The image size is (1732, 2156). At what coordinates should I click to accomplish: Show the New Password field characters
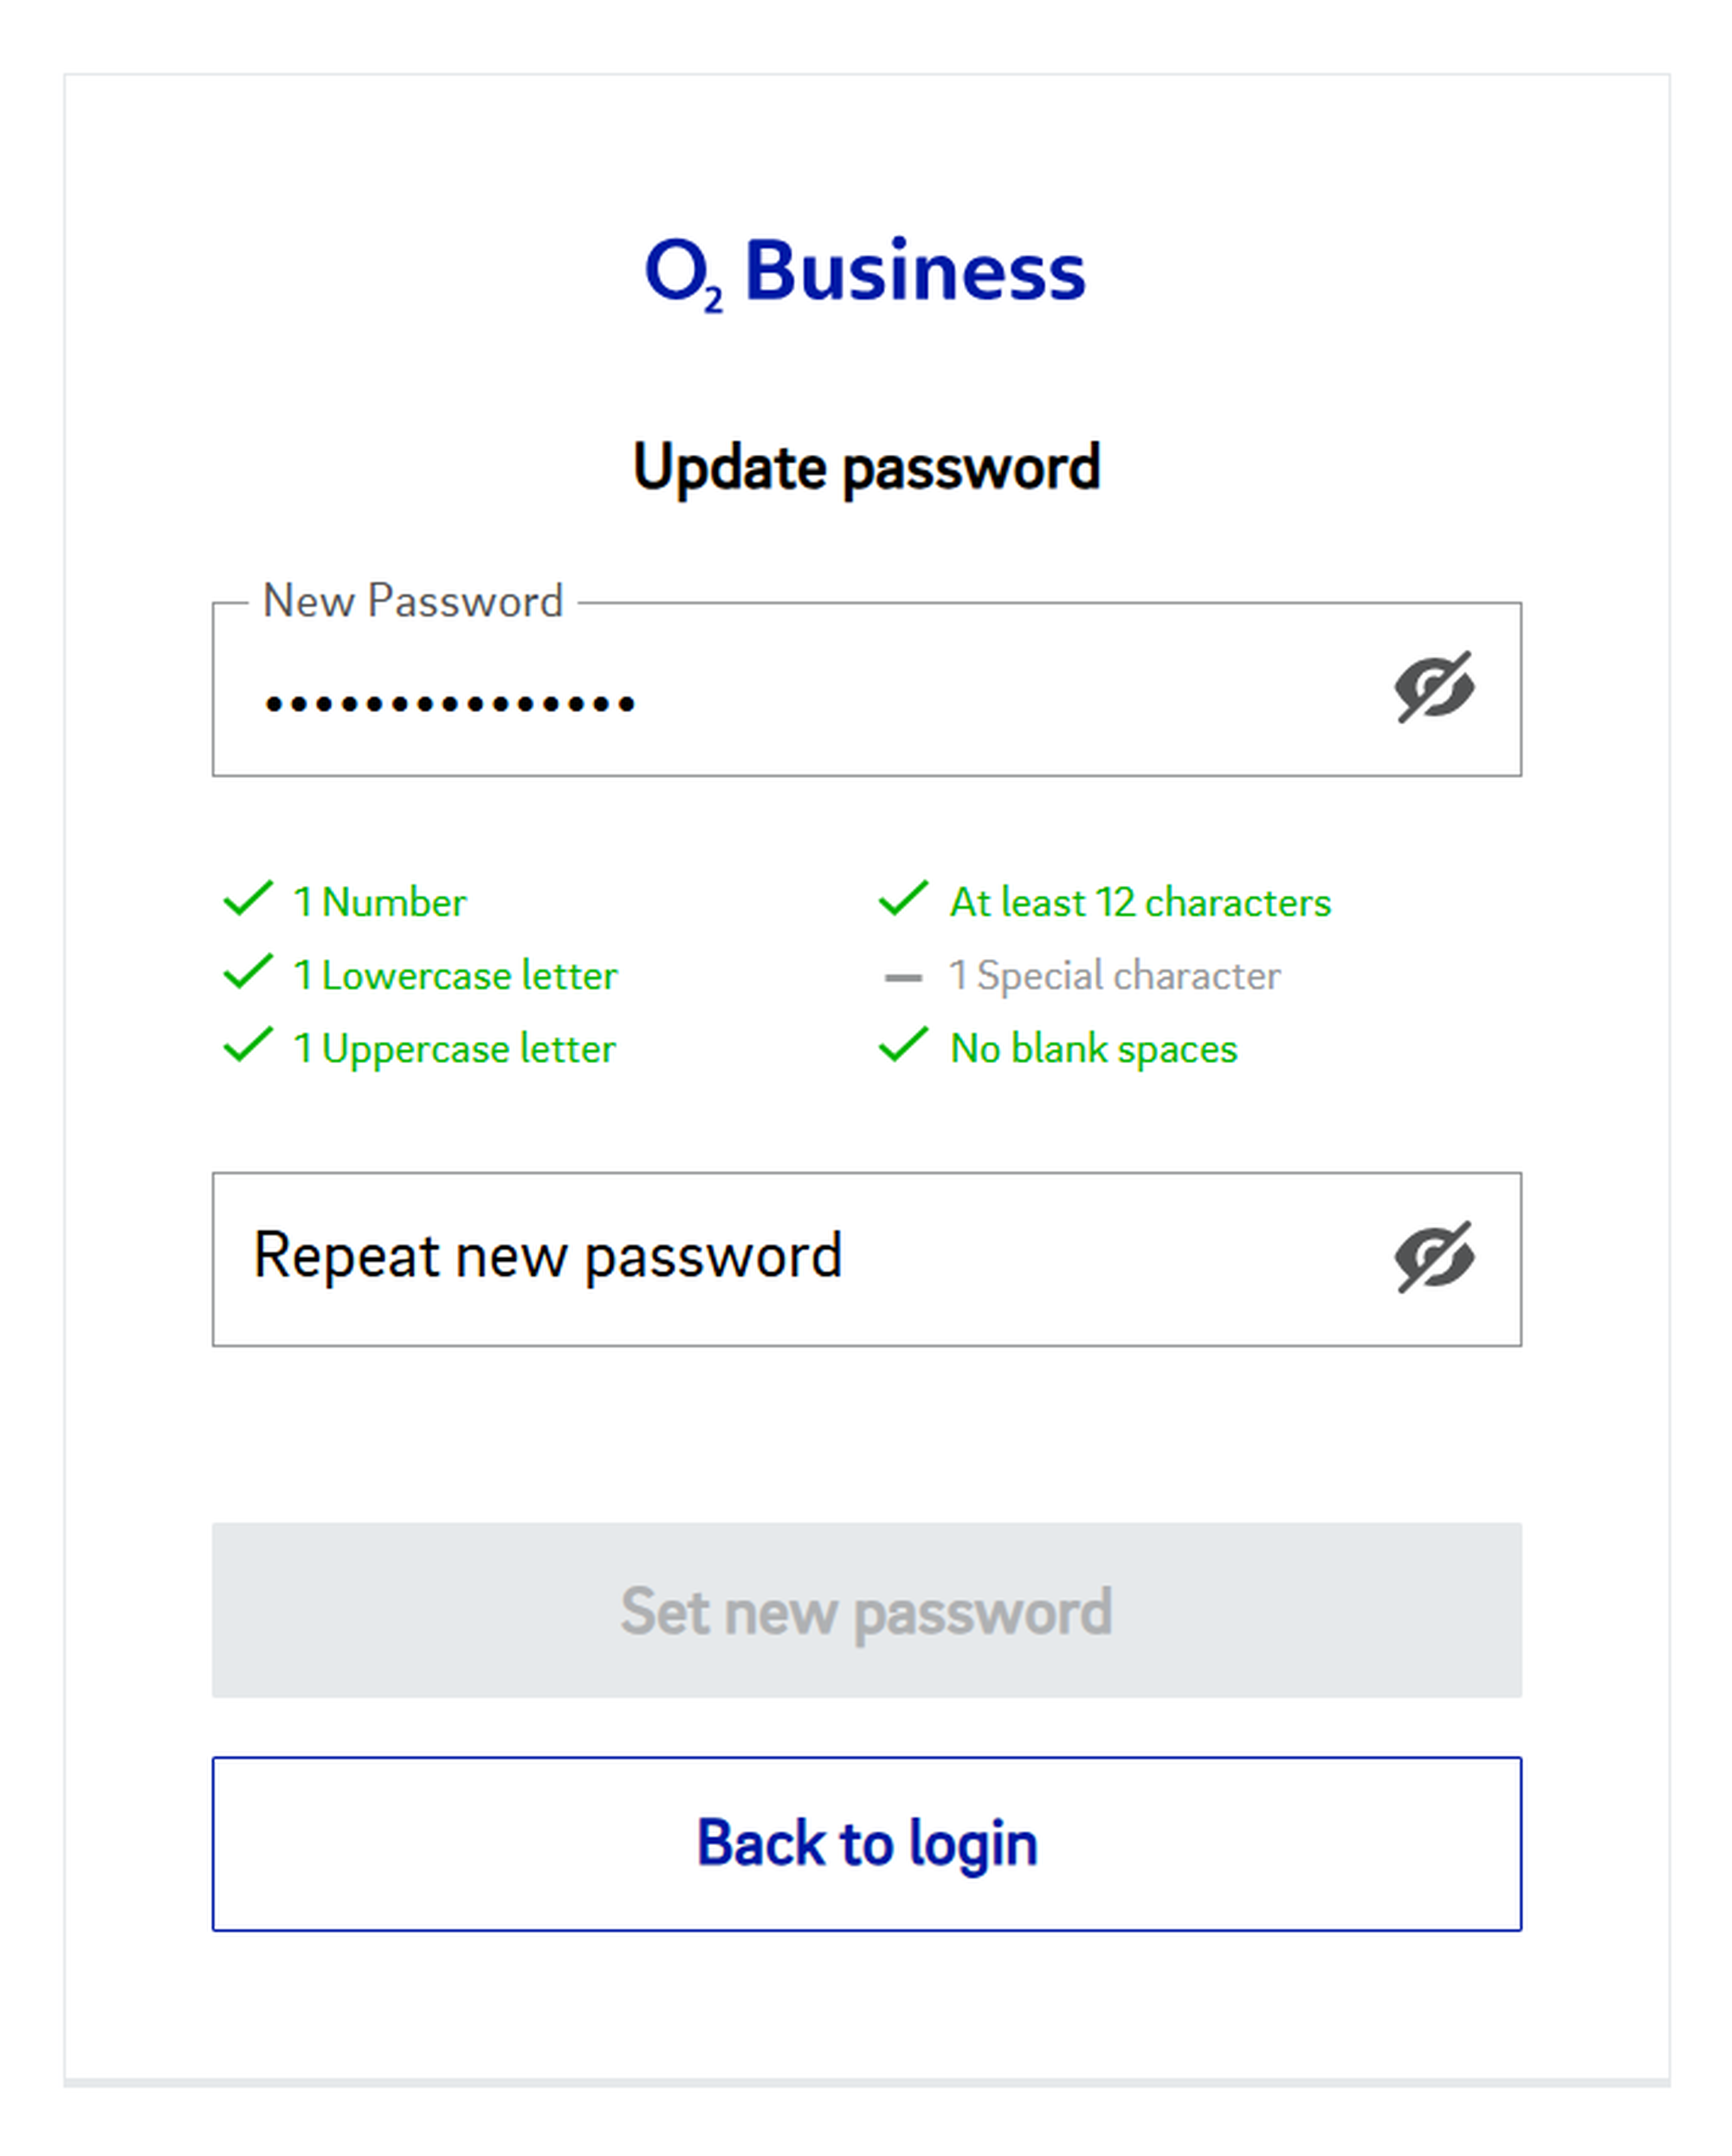click(x=1433, y=688)
